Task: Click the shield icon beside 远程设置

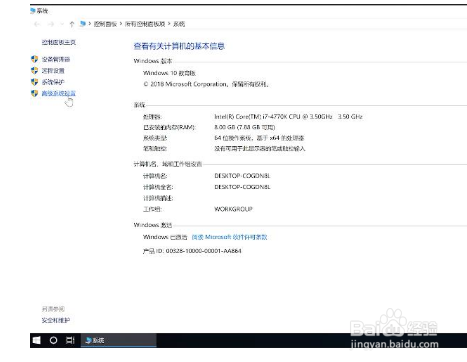Action: click(x=34, y=71)
